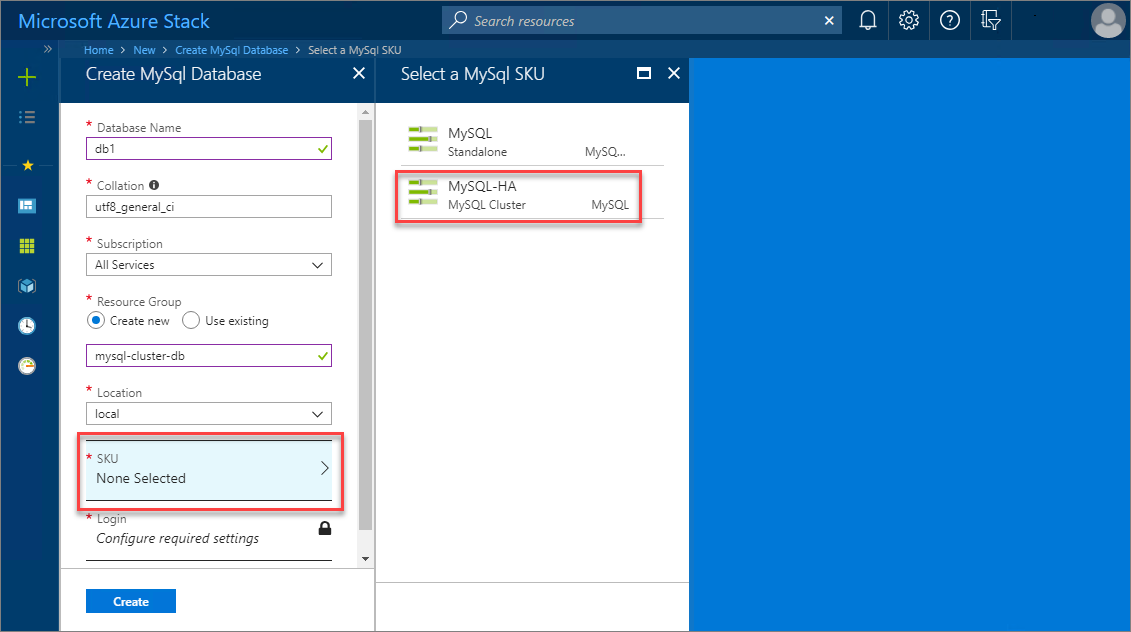Open the Dashboard from the sidebar
This screenshot has width=1131, height=632.
[27, 206]
